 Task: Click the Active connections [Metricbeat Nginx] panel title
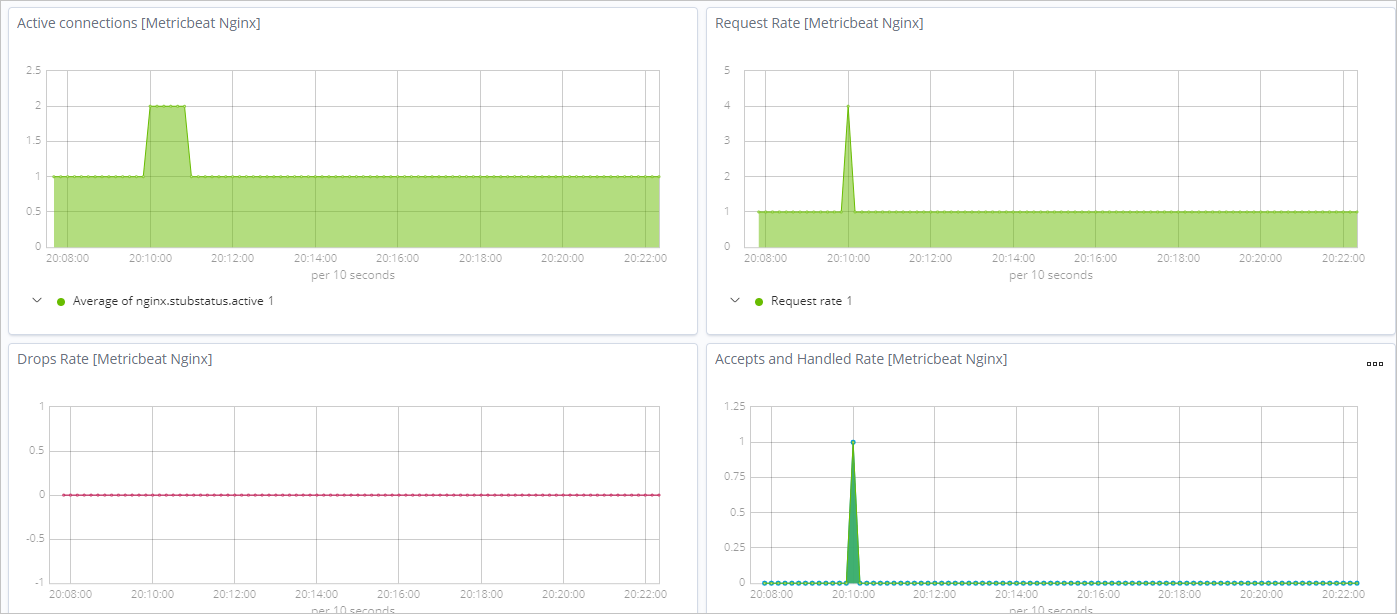pyautogui.click(x=139, y=23)
